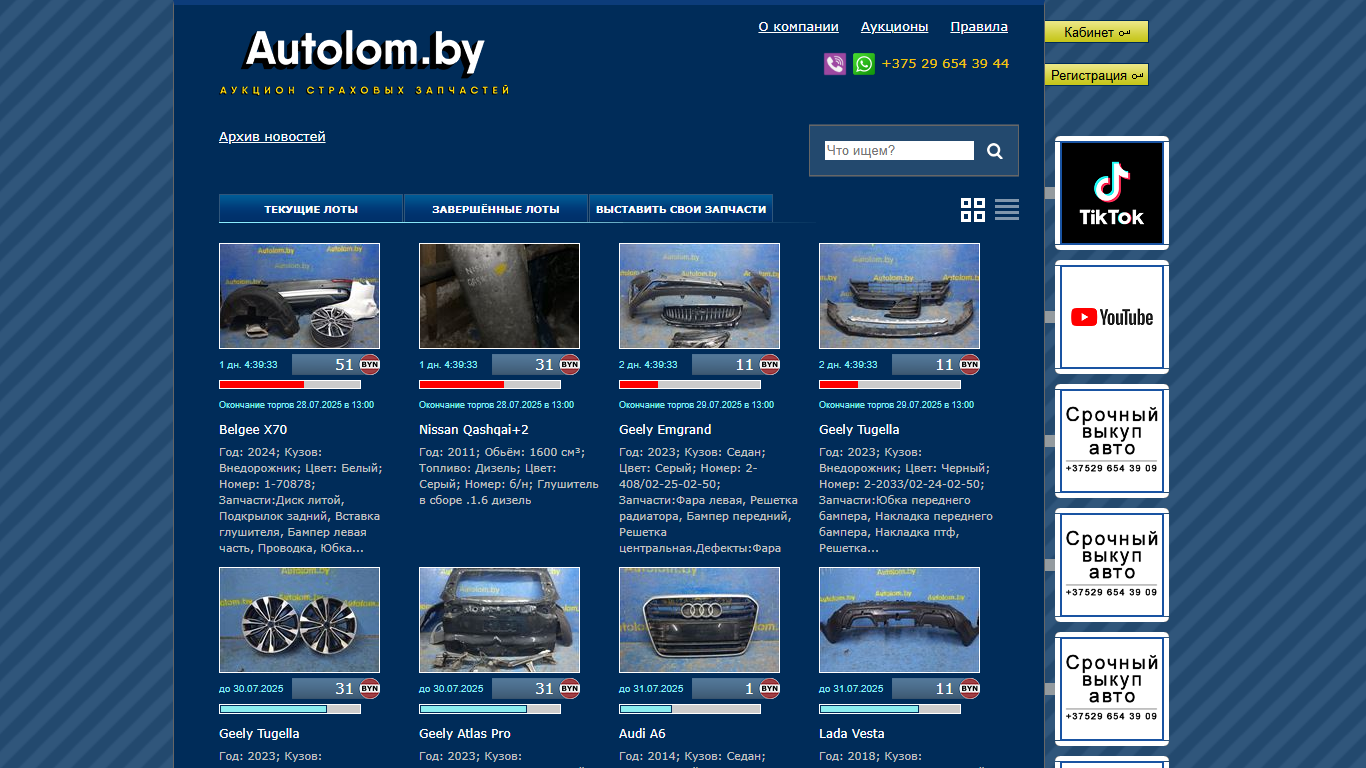Open Lada Vesta bumper thumbnail
The height and width of the screenshot is (768, 1366).
(899, 620)
